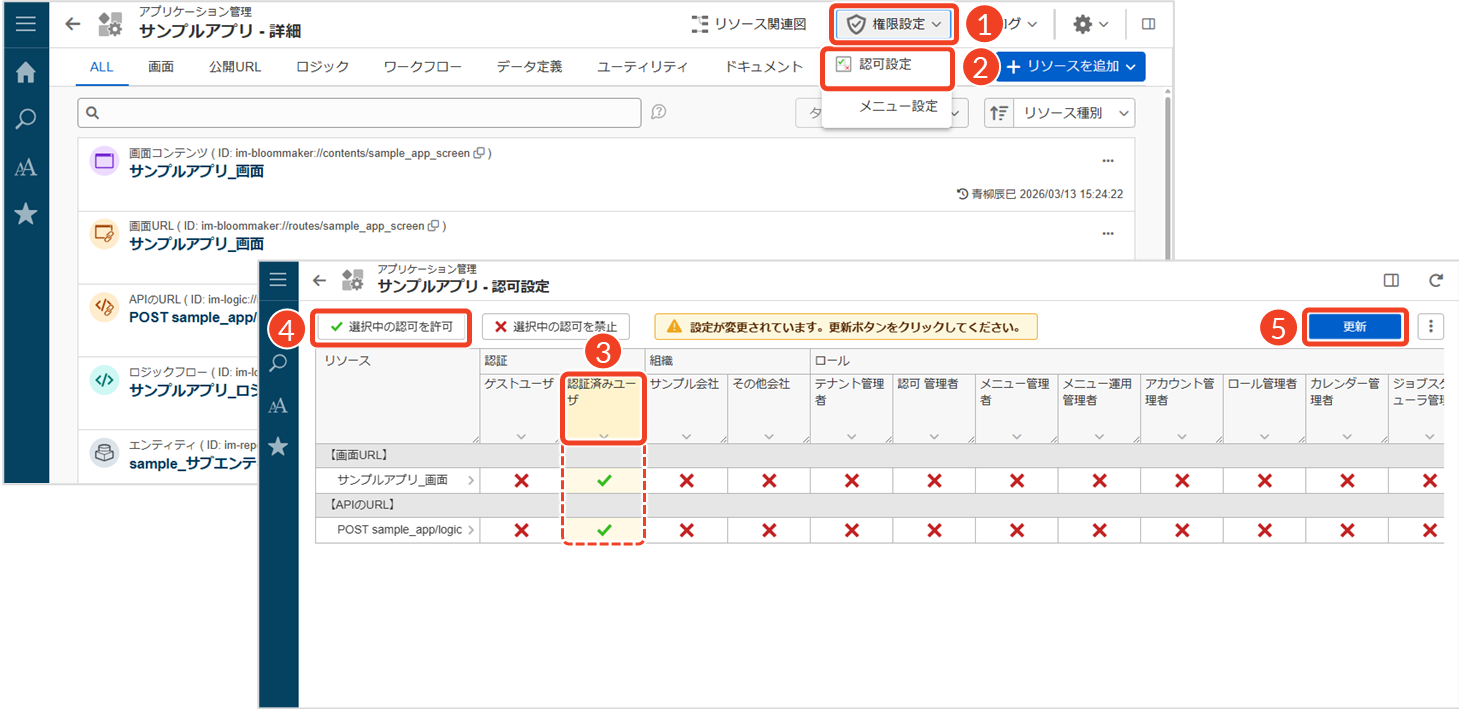The height and width of the screenshot is (709, 1459).
Task: Click the 更新 button
Action: point(1354,326)
